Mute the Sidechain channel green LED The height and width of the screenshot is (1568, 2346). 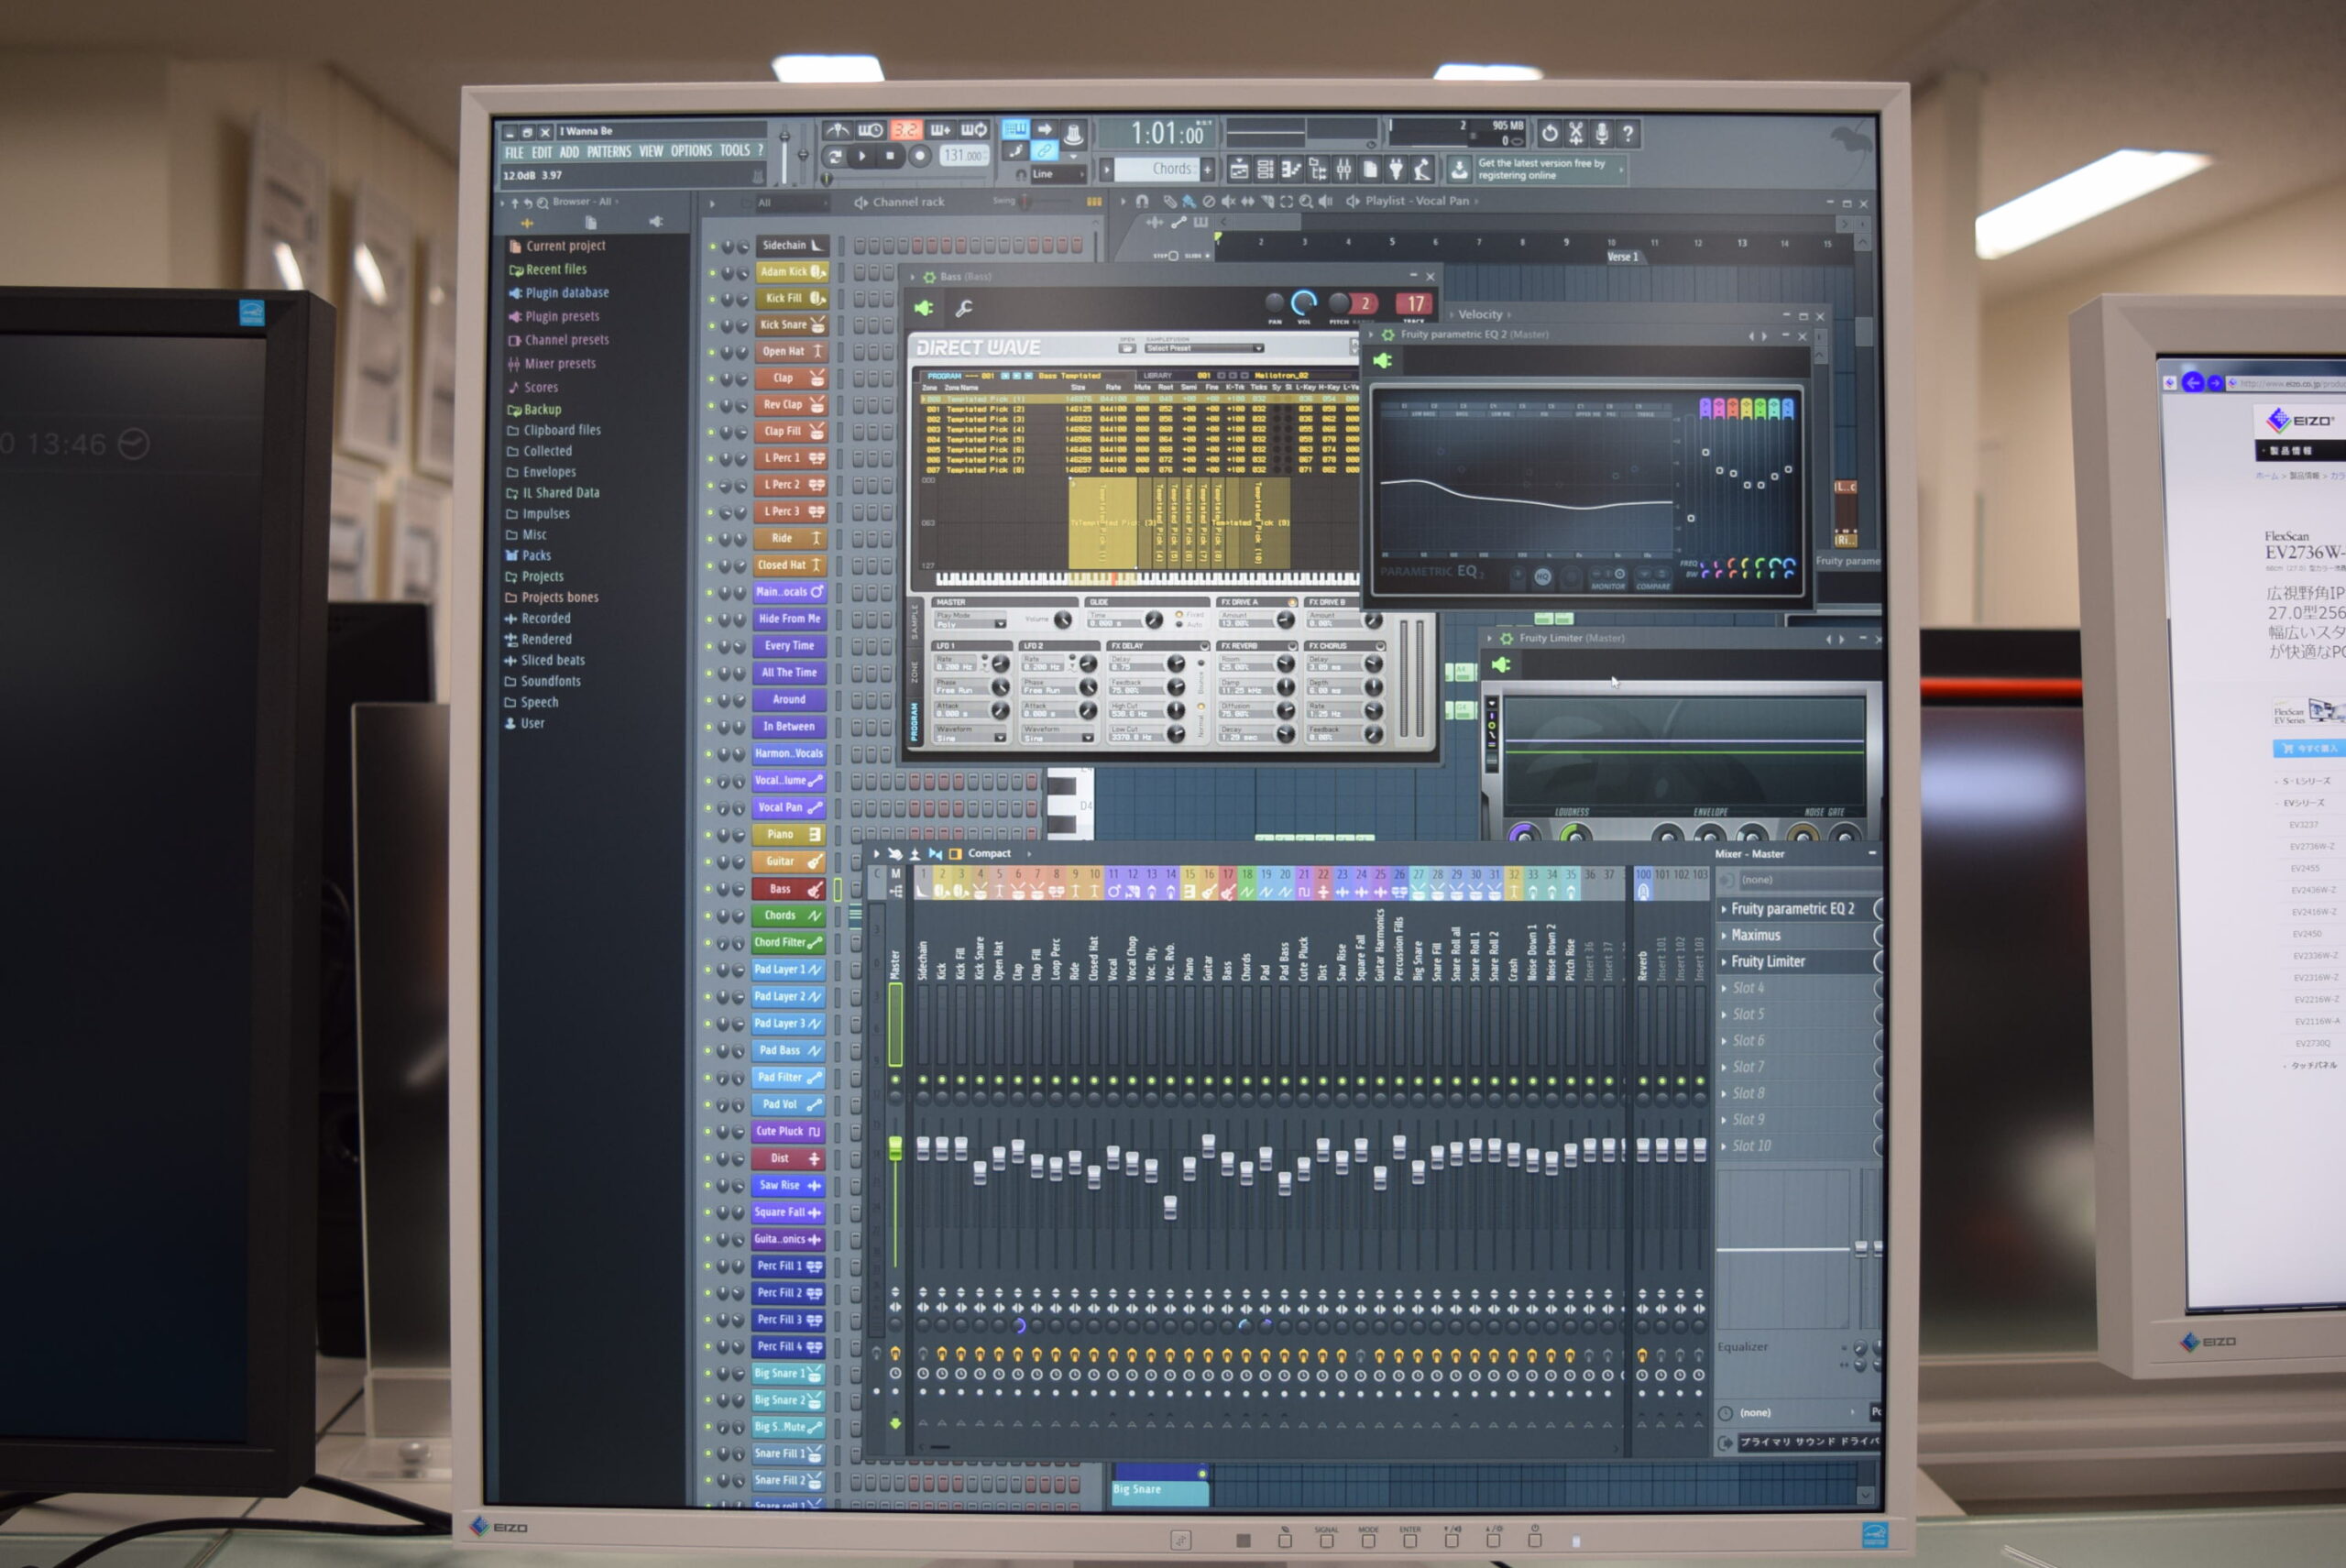tap(711, 246)
